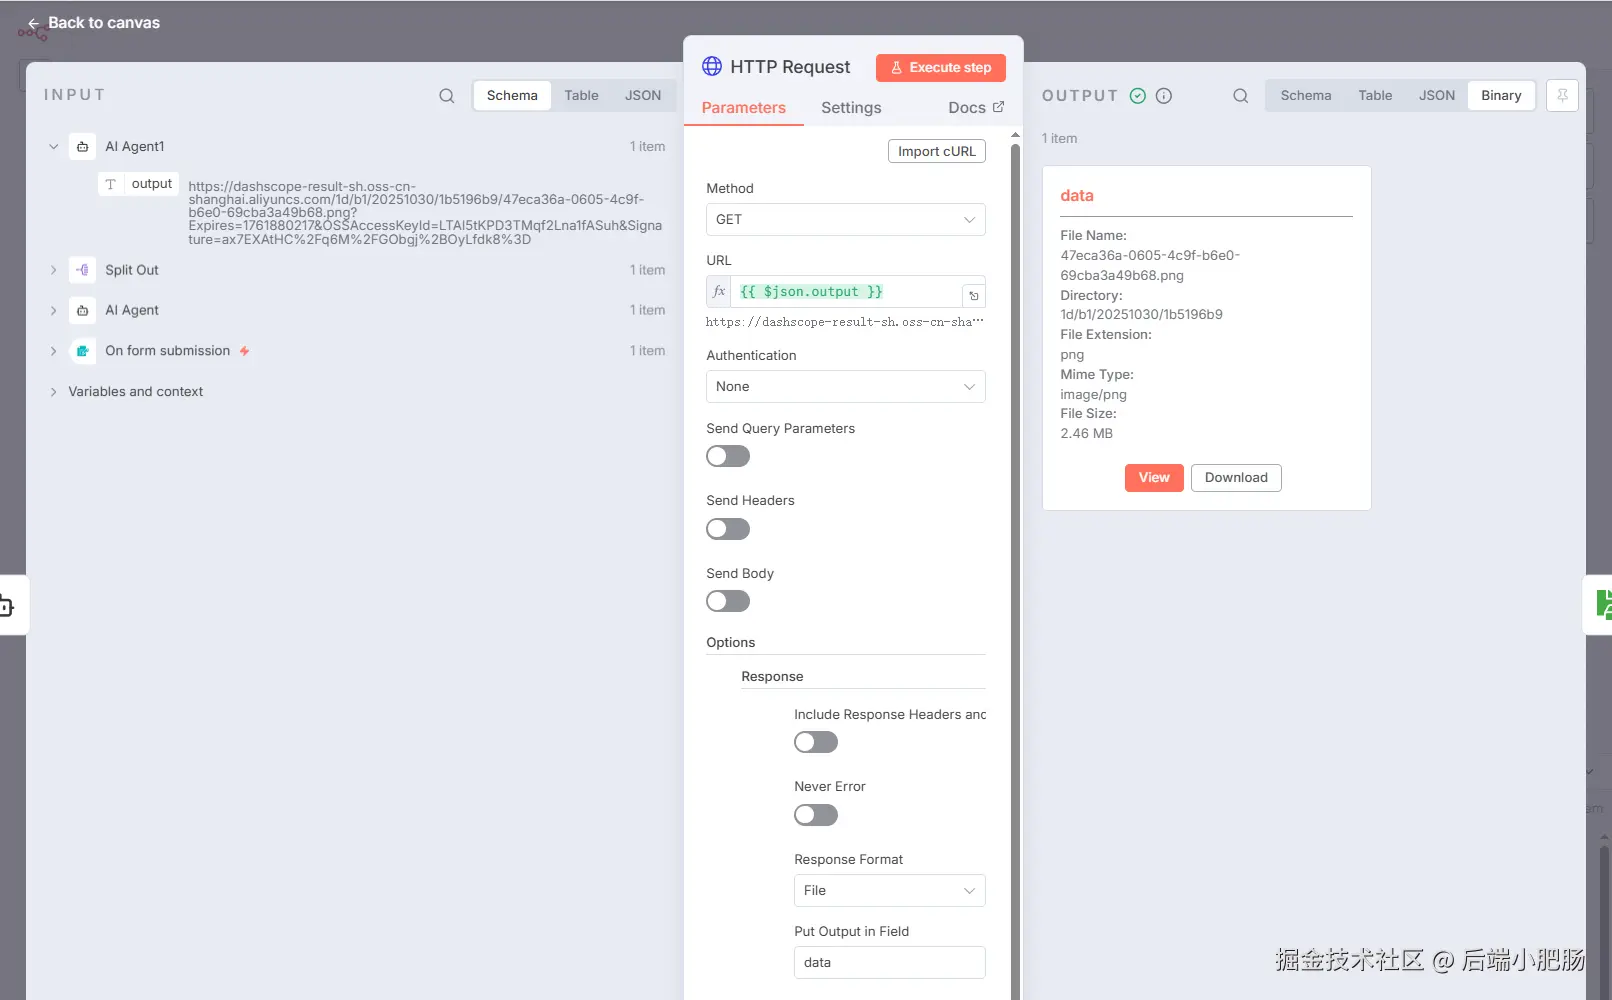Click the input panel search icon
The height and width of the screenshot is (1000, 1612).
pyautogui.click(x=446, y=96)
